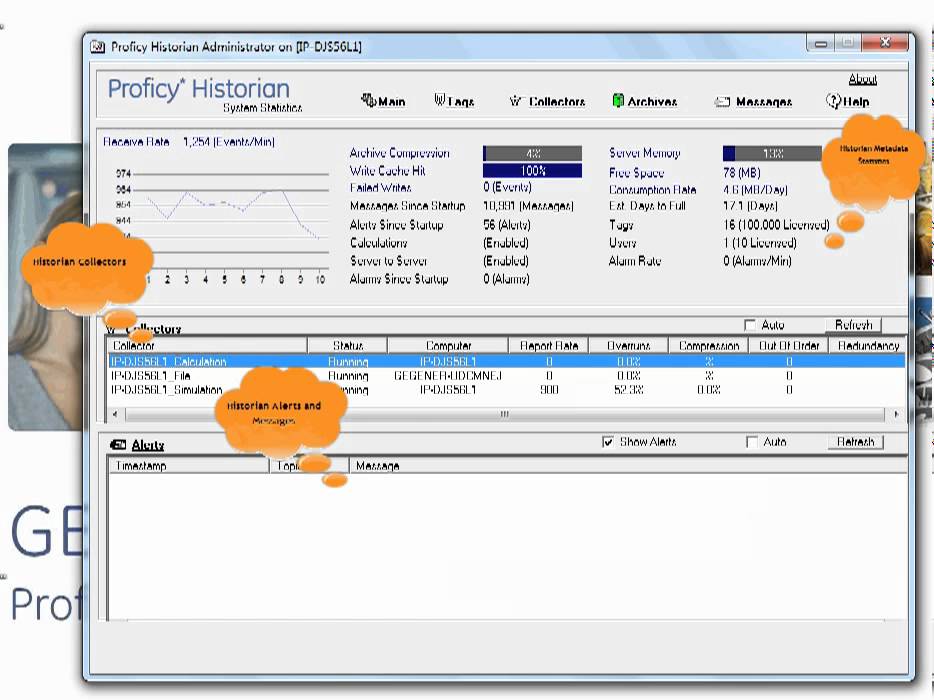Refresh the Collectors list

tap(853, 325)
